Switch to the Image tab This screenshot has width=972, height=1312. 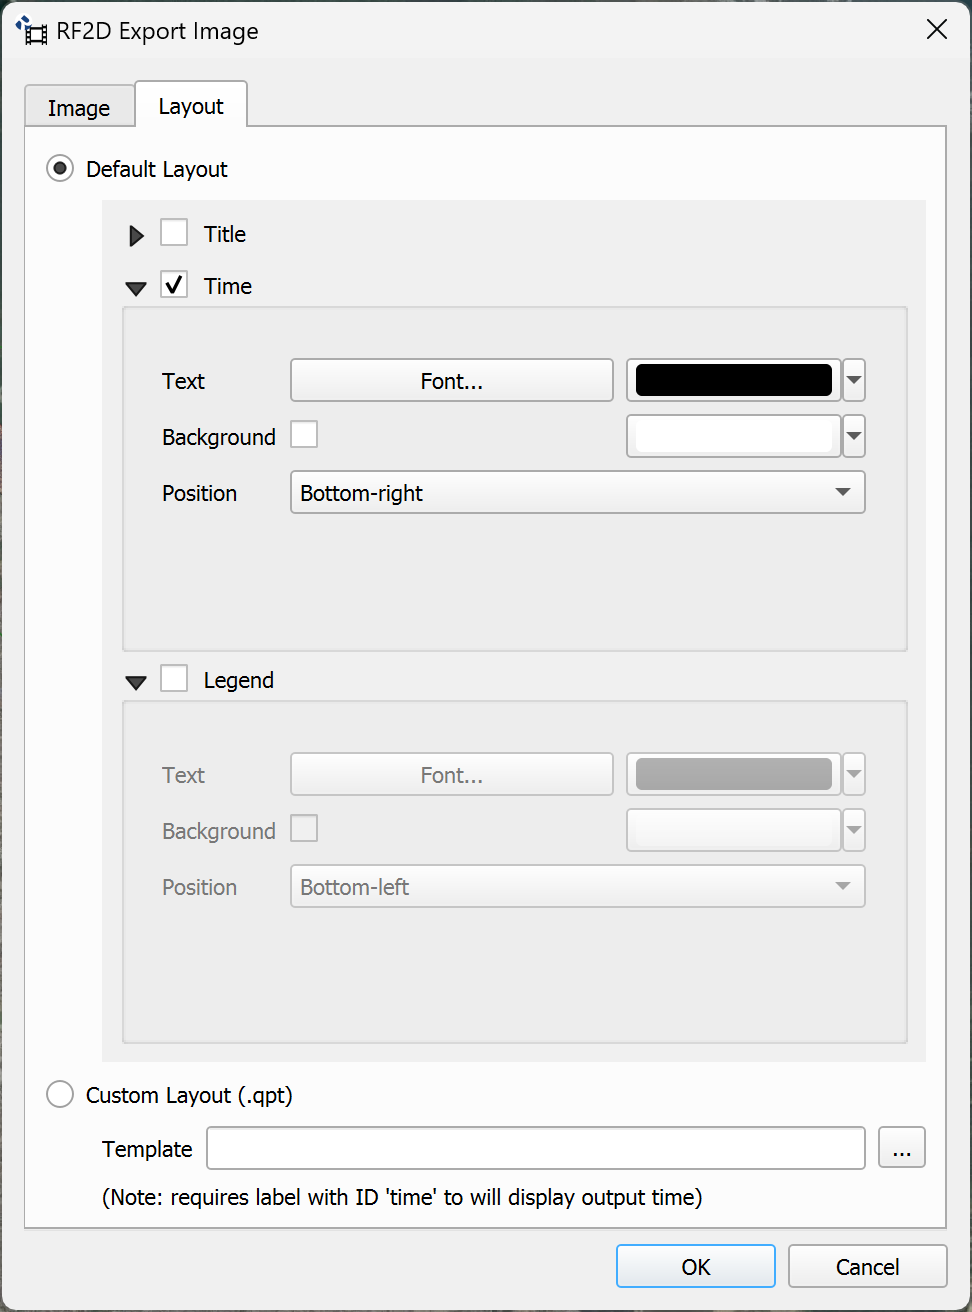pos(79,108)
